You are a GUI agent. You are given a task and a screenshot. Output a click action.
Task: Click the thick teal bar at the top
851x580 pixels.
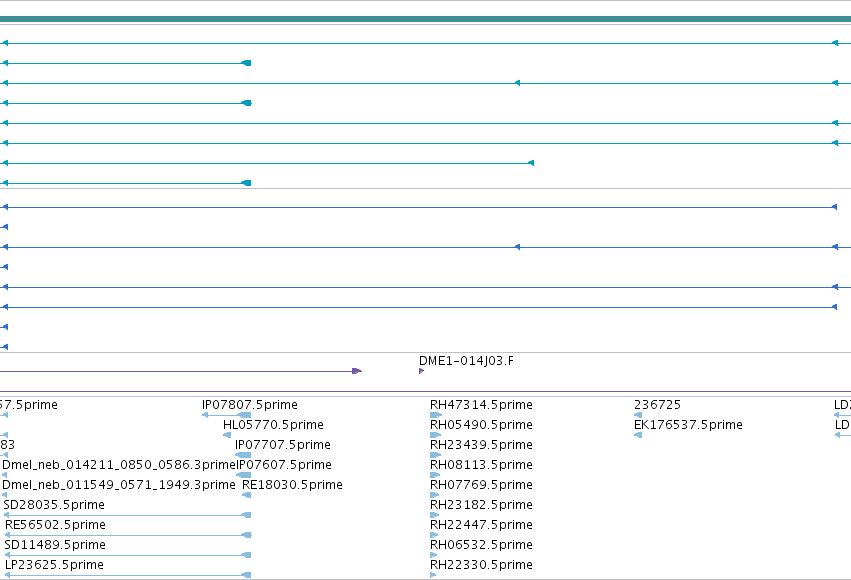[x=426, y=19]
